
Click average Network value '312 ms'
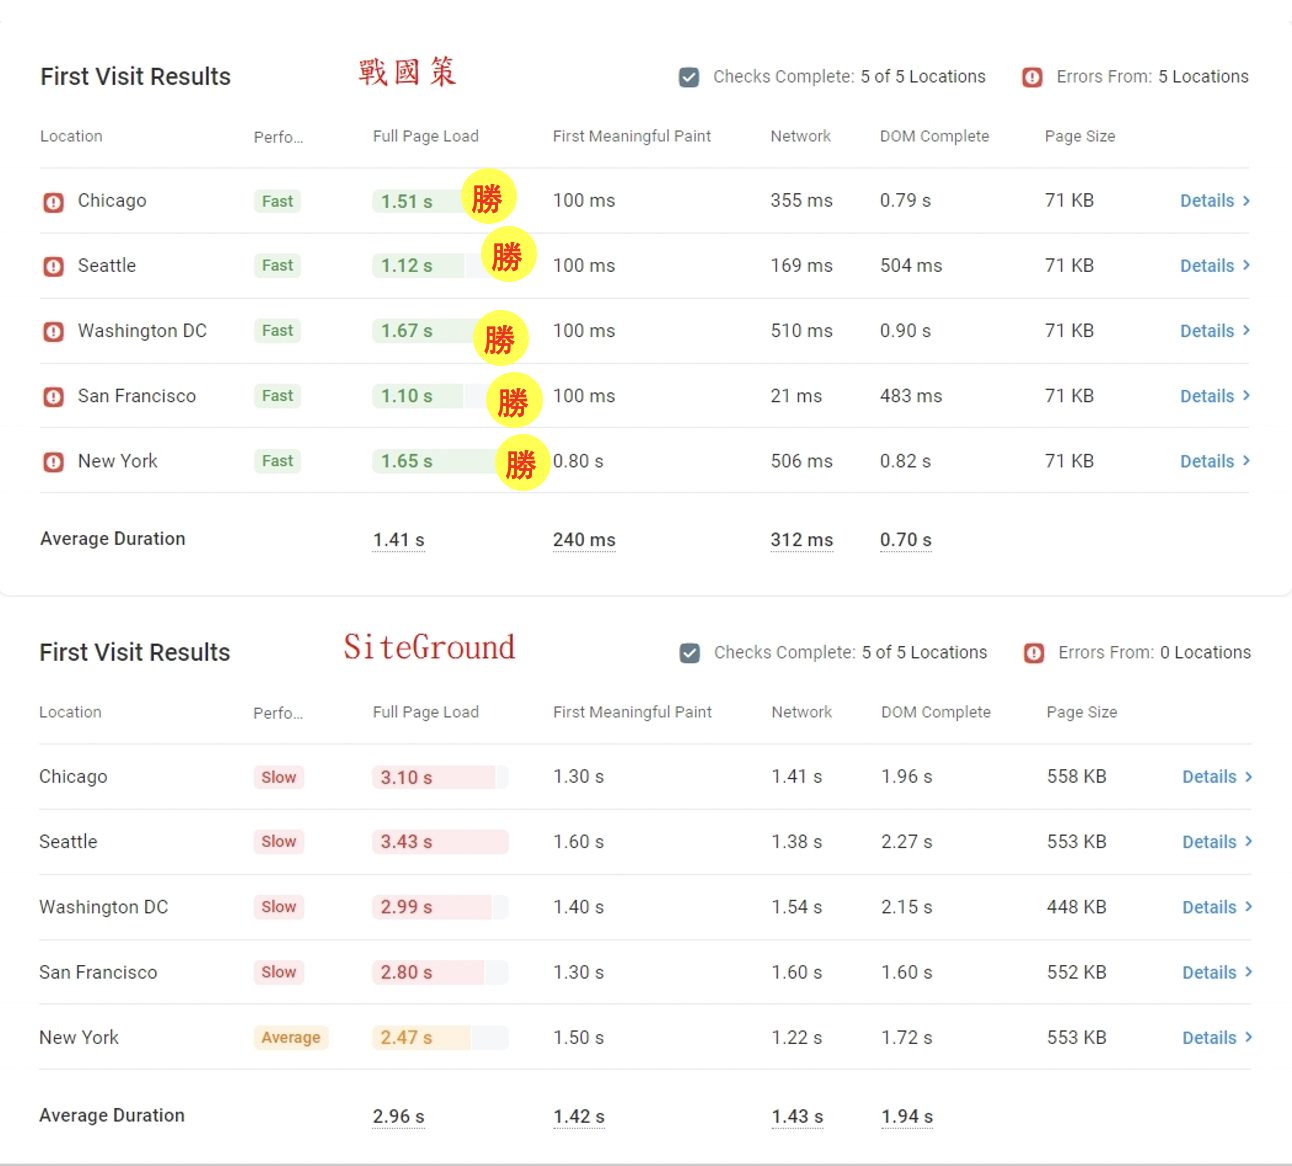[802, 540]
